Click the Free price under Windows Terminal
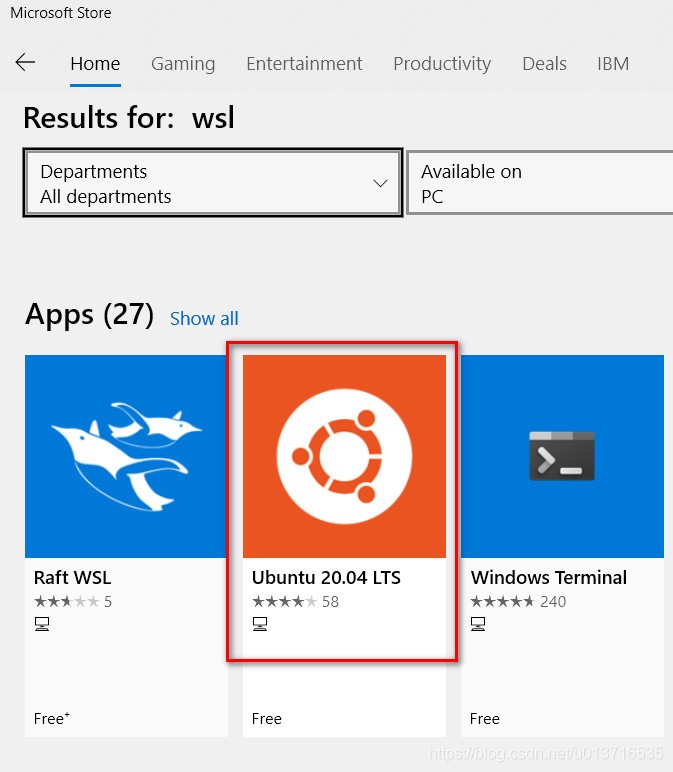This screenshot has height=772, width=673. 484,718
